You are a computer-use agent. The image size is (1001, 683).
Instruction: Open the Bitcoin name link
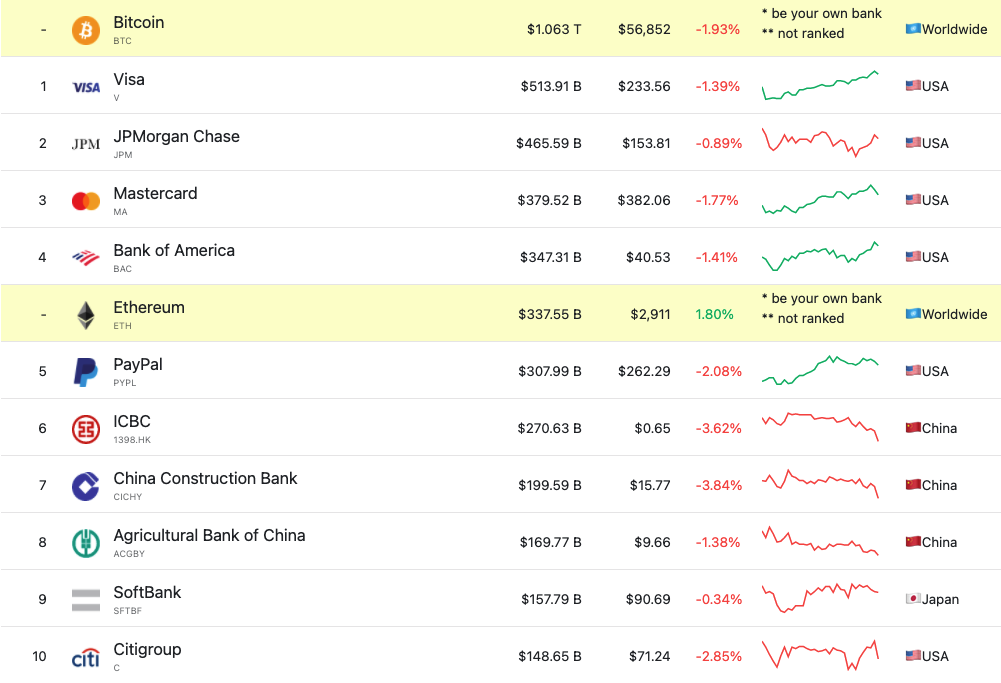(139, 22)
